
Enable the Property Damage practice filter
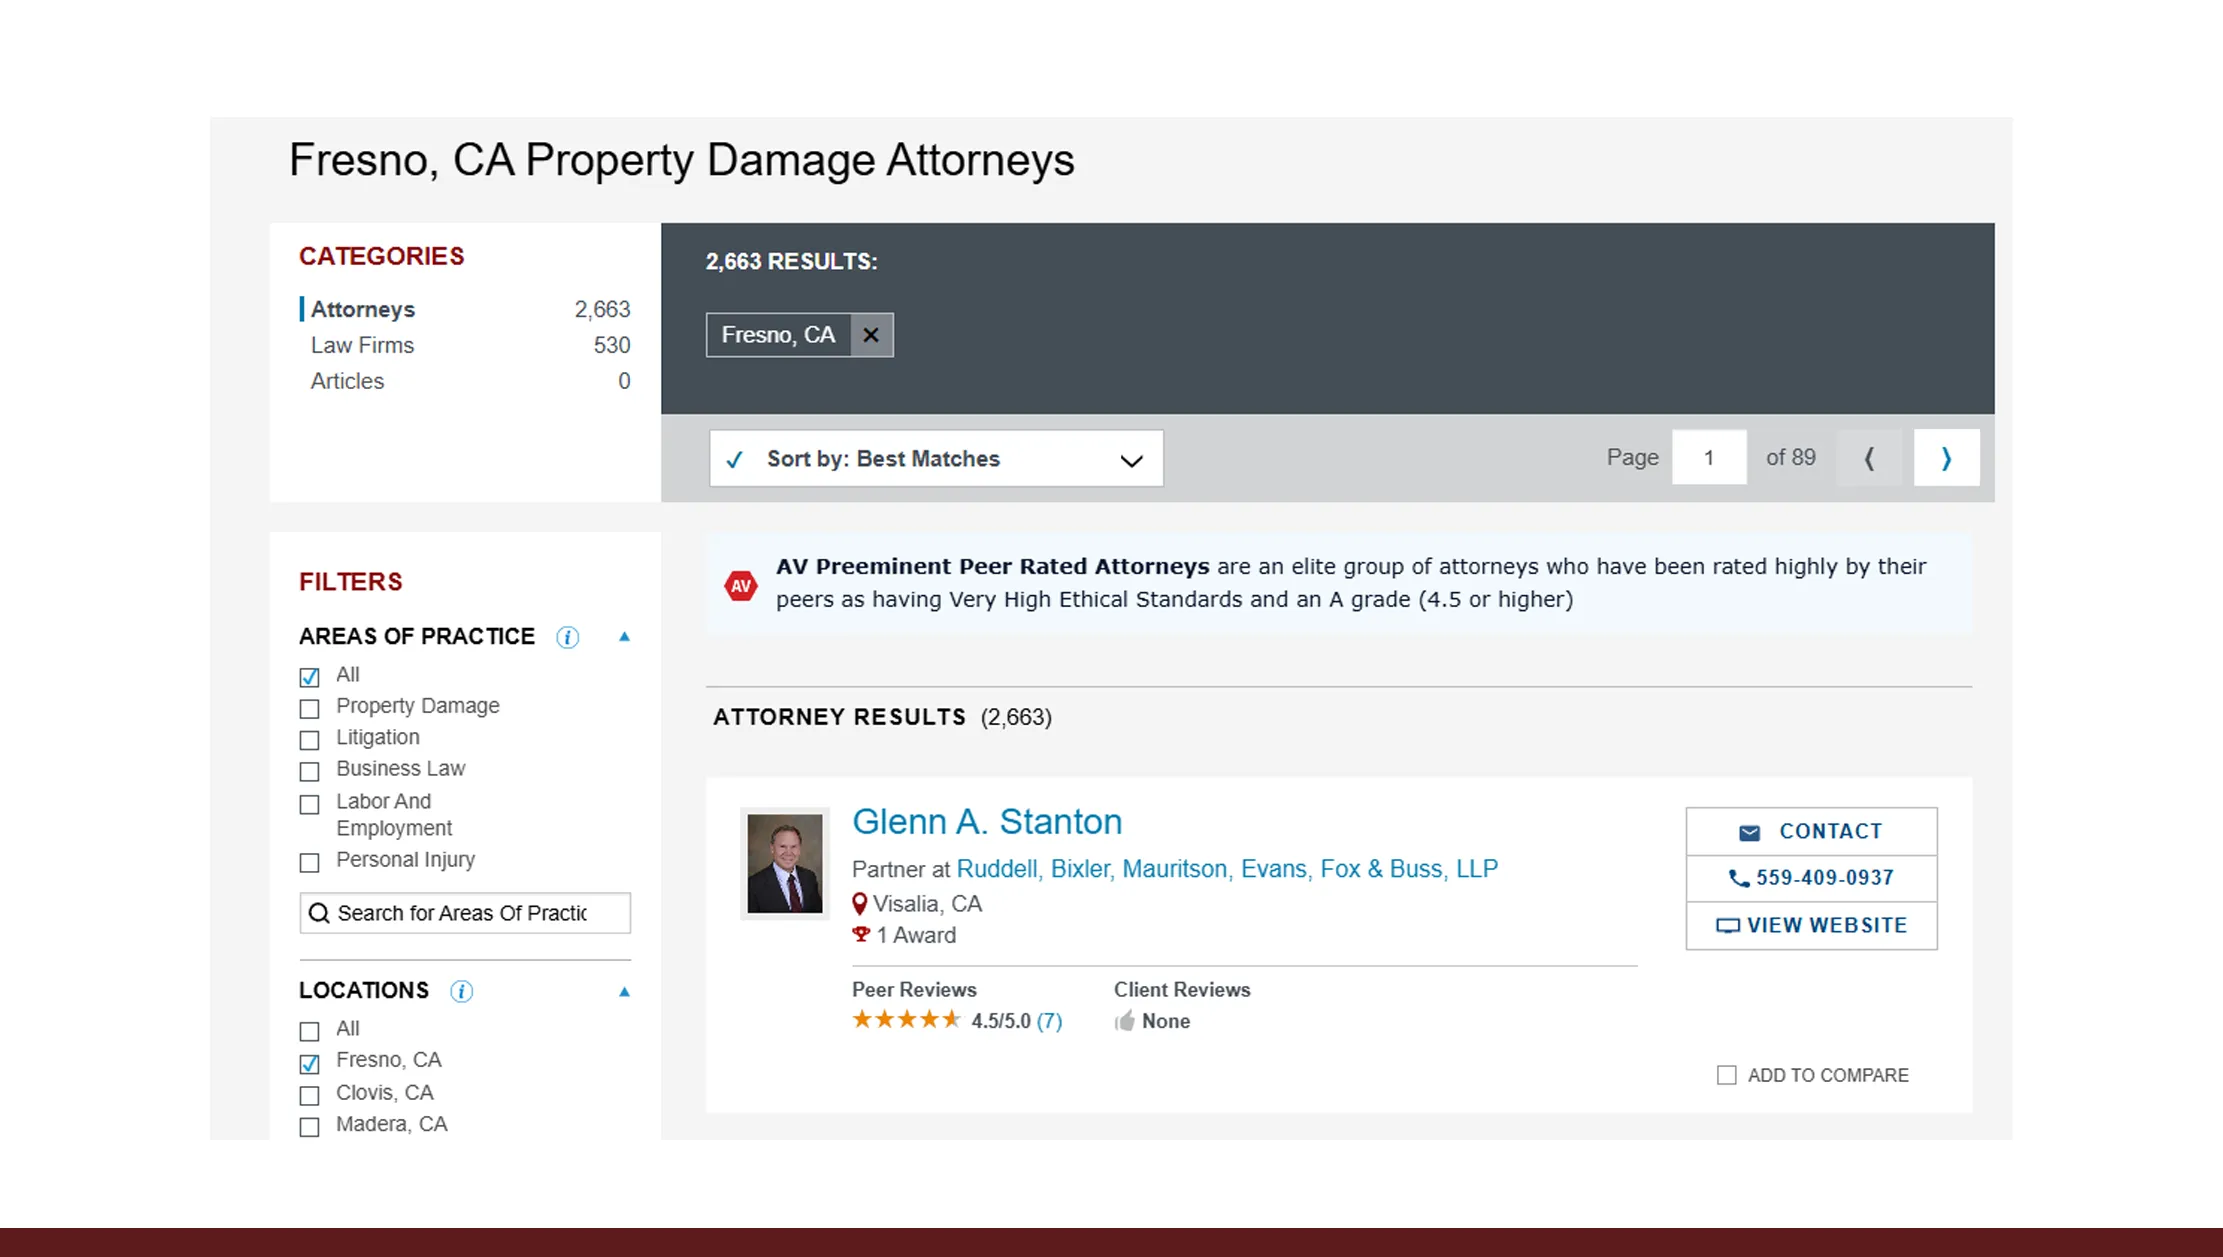coord(309,708)
